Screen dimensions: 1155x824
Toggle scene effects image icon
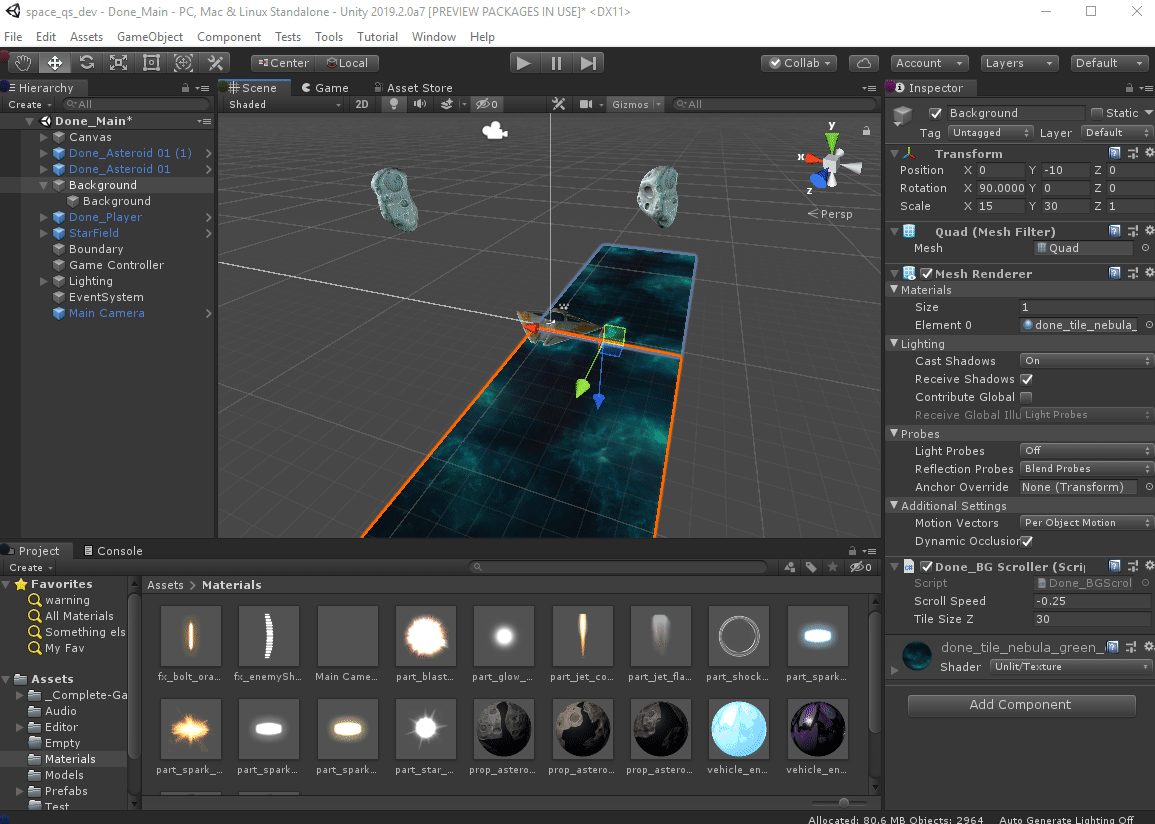coord(446,105)
